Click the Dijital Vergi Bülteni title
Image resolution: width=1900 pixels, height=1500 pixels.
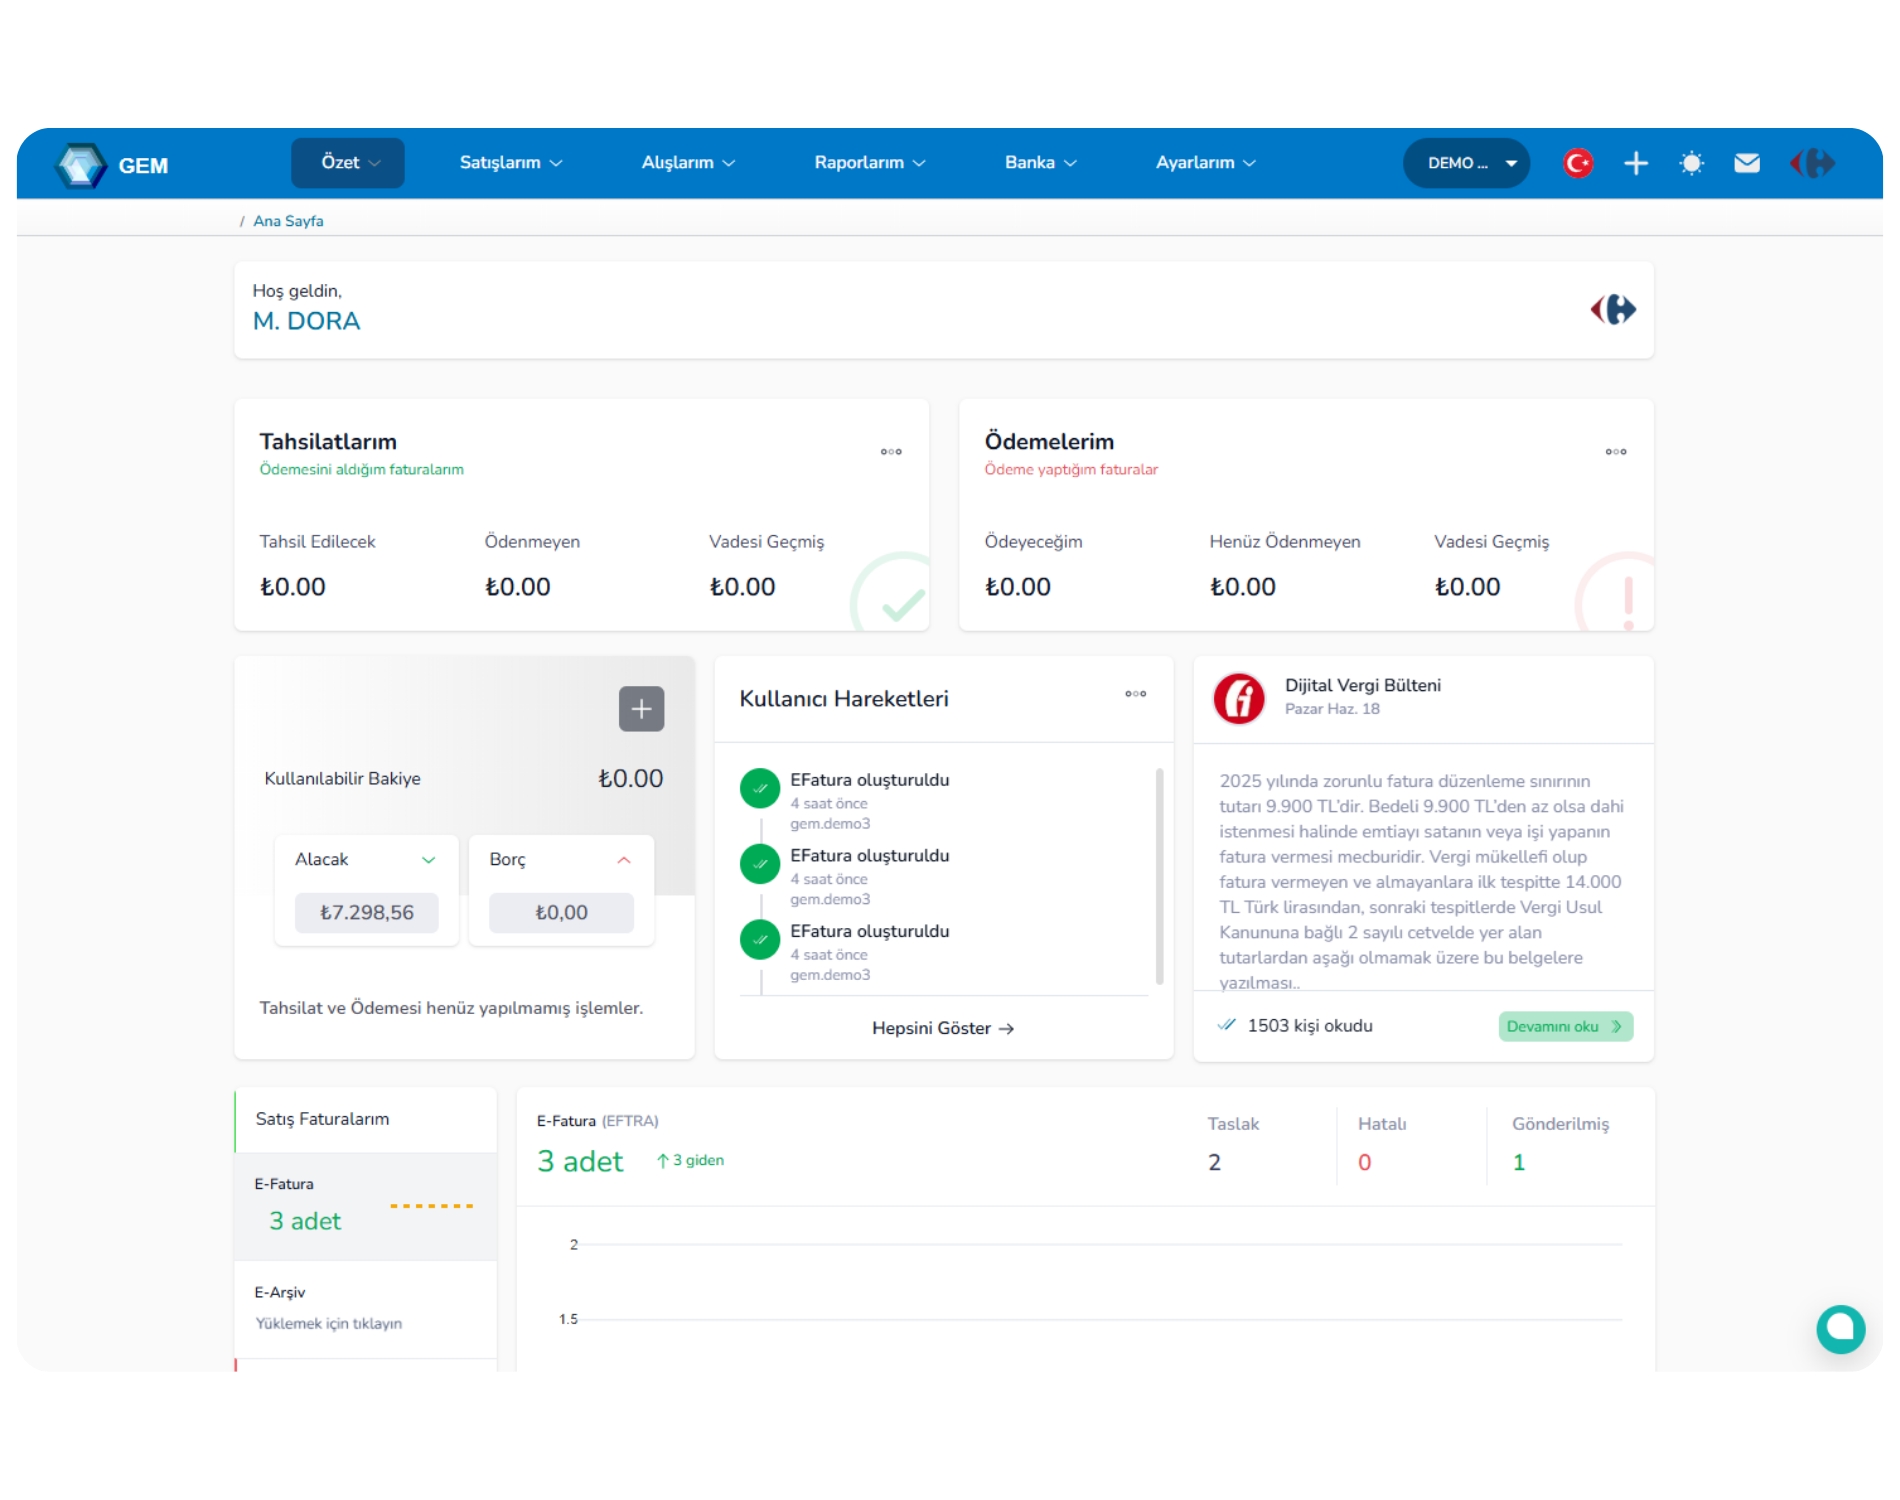(x=1363, y=685)
